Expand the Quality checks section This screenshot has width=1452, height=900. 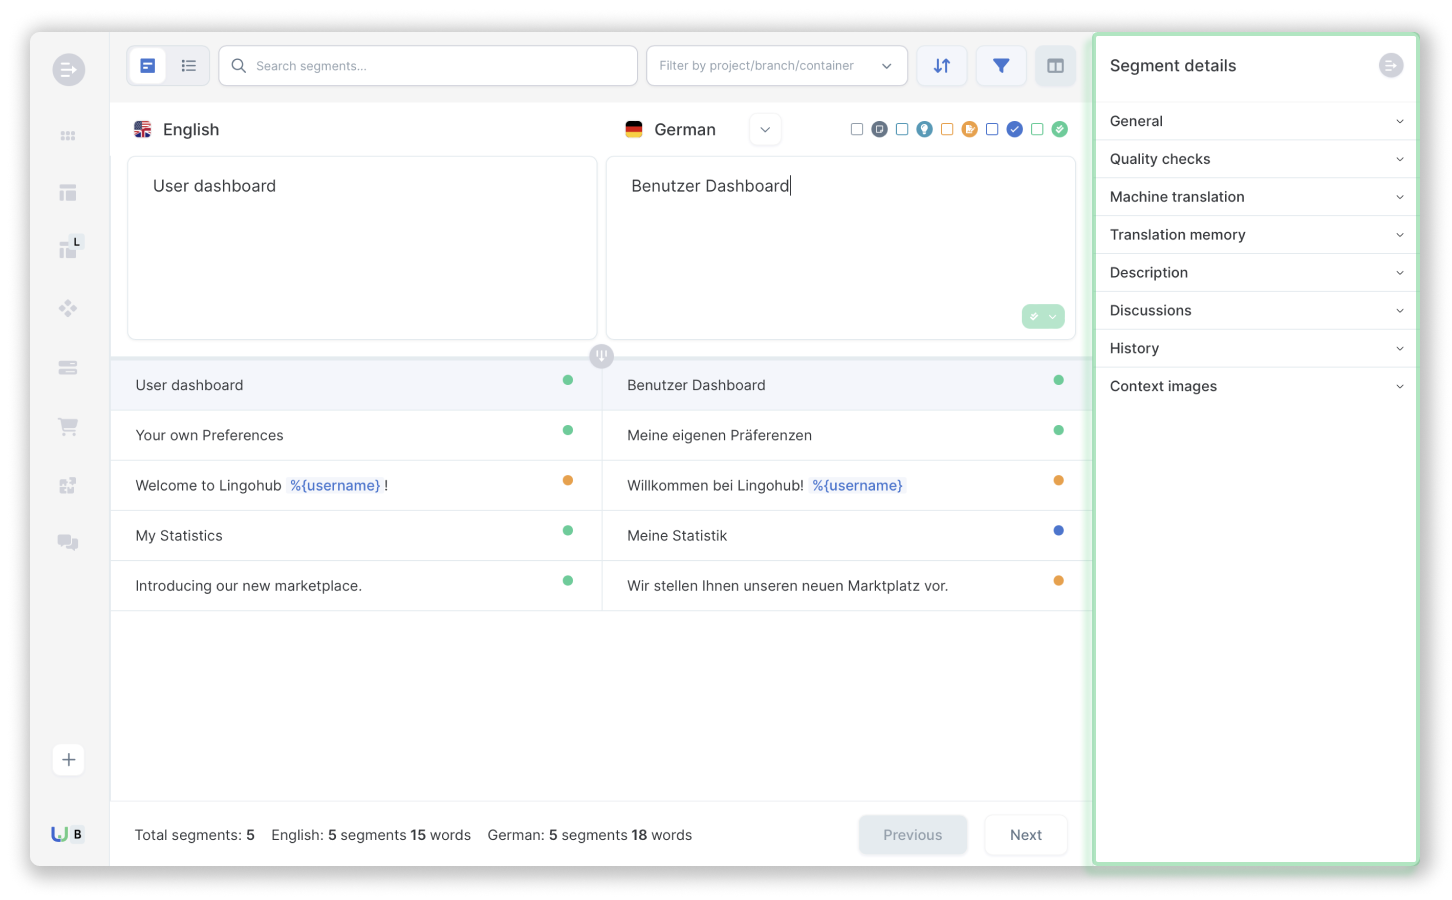click(x=1256, y=159)
